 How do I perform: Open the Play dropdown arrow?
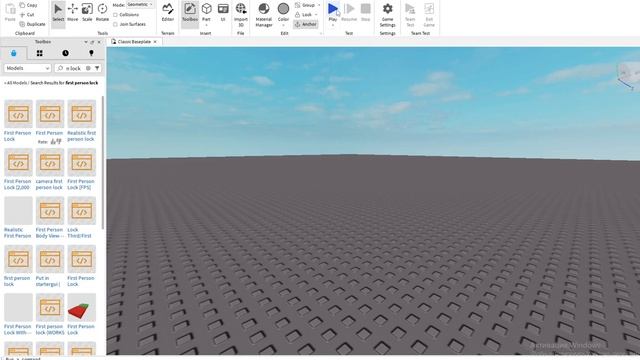coord(333,25)
